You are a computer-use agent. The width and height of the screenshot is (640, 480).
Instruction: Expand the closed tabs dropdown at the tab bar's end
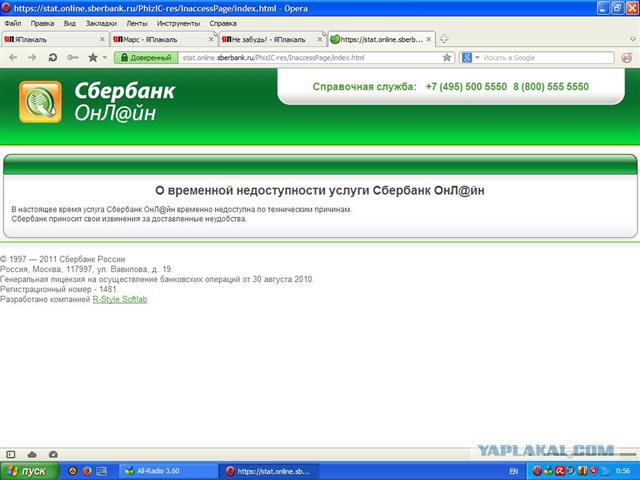pyautogui.click(x=633, y=39)
